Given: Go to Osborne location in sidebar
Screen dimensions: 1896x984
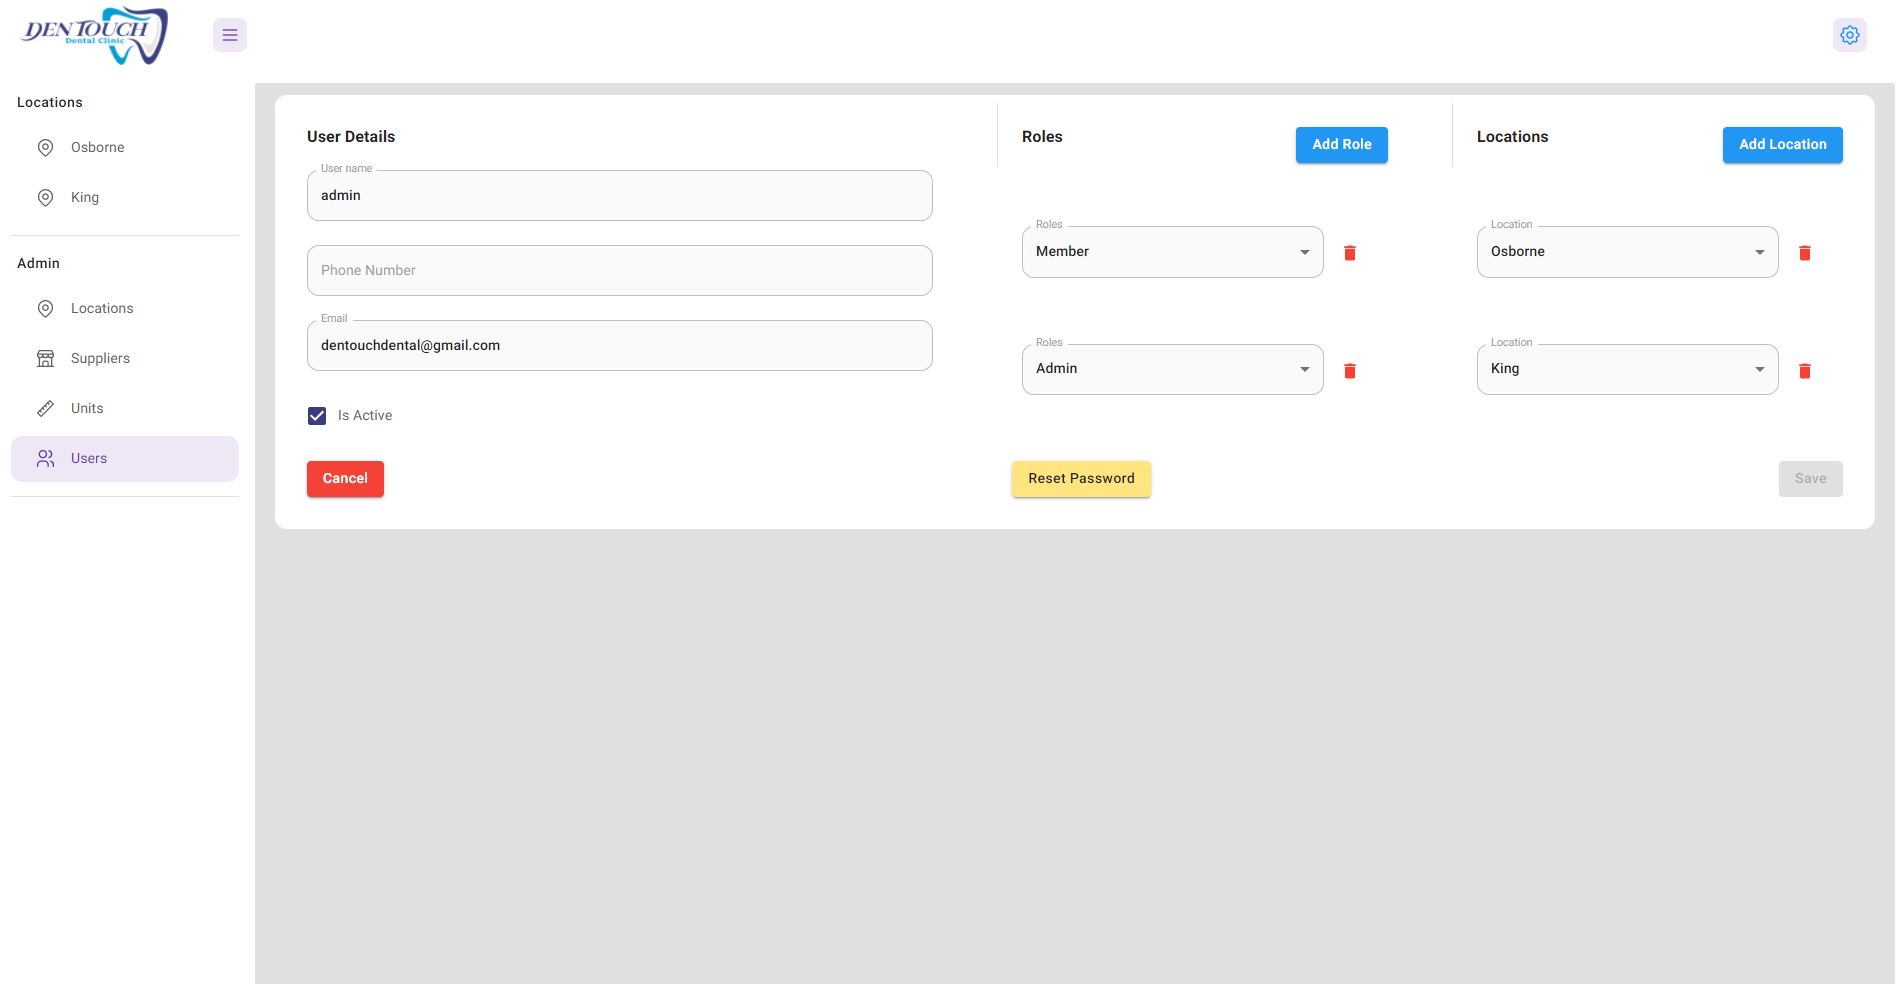Looking at the screenshot, I should tap(125, 148).
